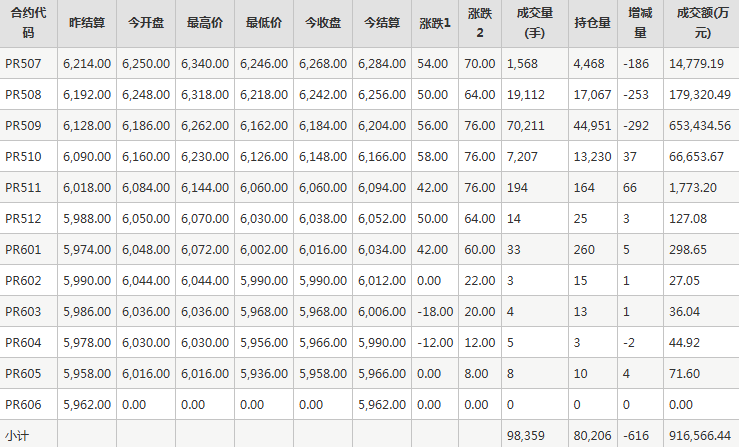Viewport: 739px width, 447px height.
Task: Select contract code PR606
Action: pos(23,405)
